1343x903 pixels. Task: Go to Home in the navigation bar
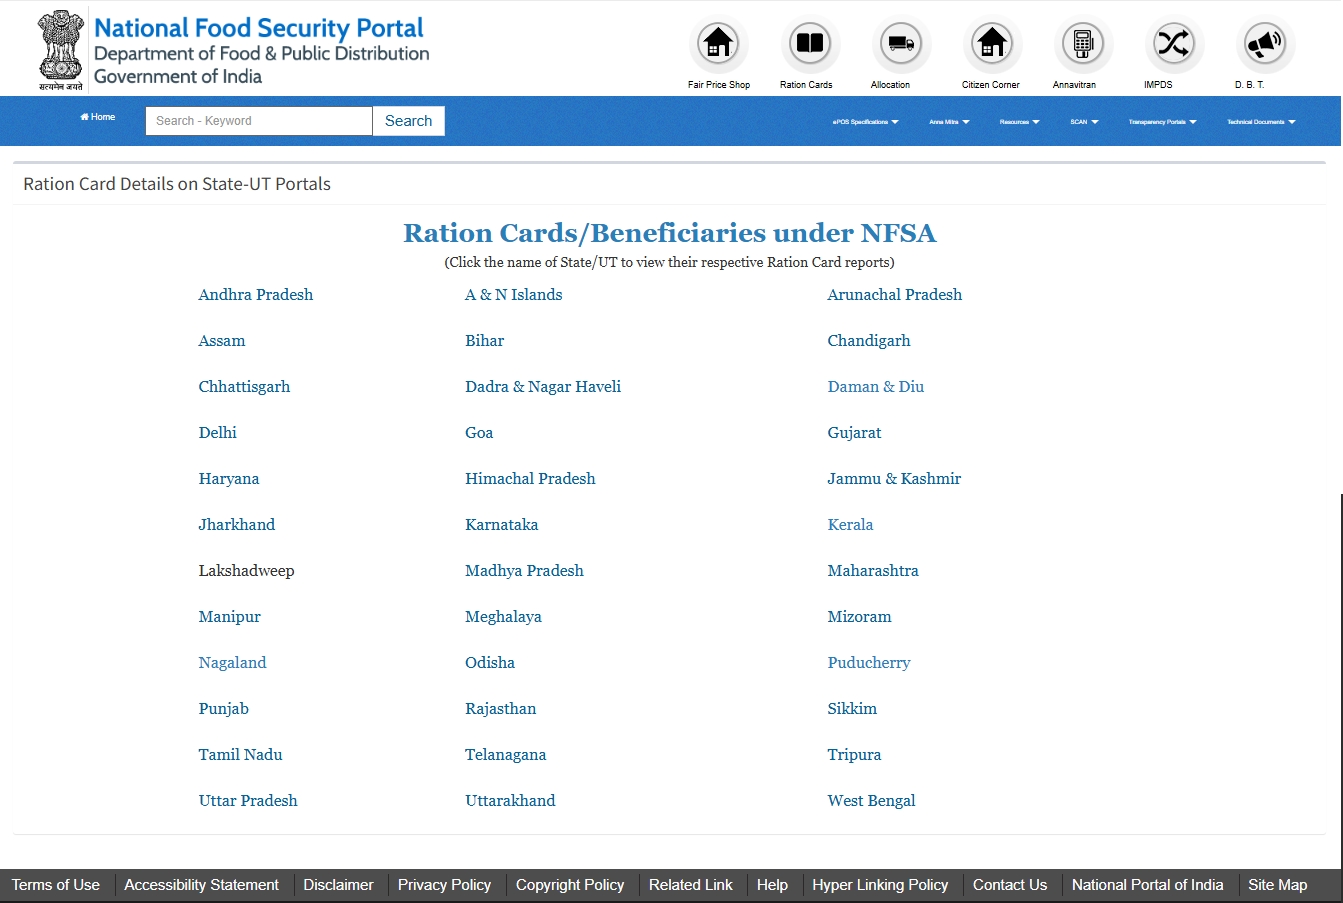coord(98,117)
